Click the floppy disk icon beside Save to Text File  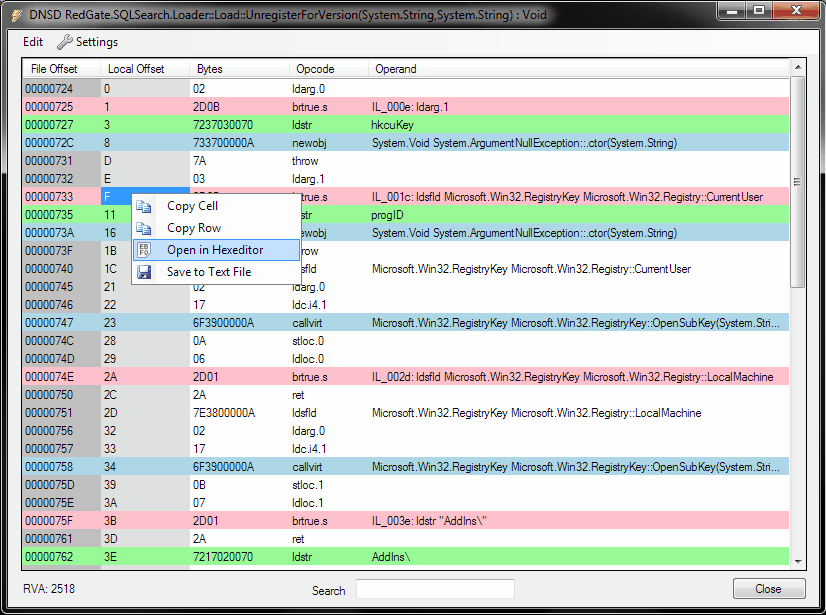point(144,272)
